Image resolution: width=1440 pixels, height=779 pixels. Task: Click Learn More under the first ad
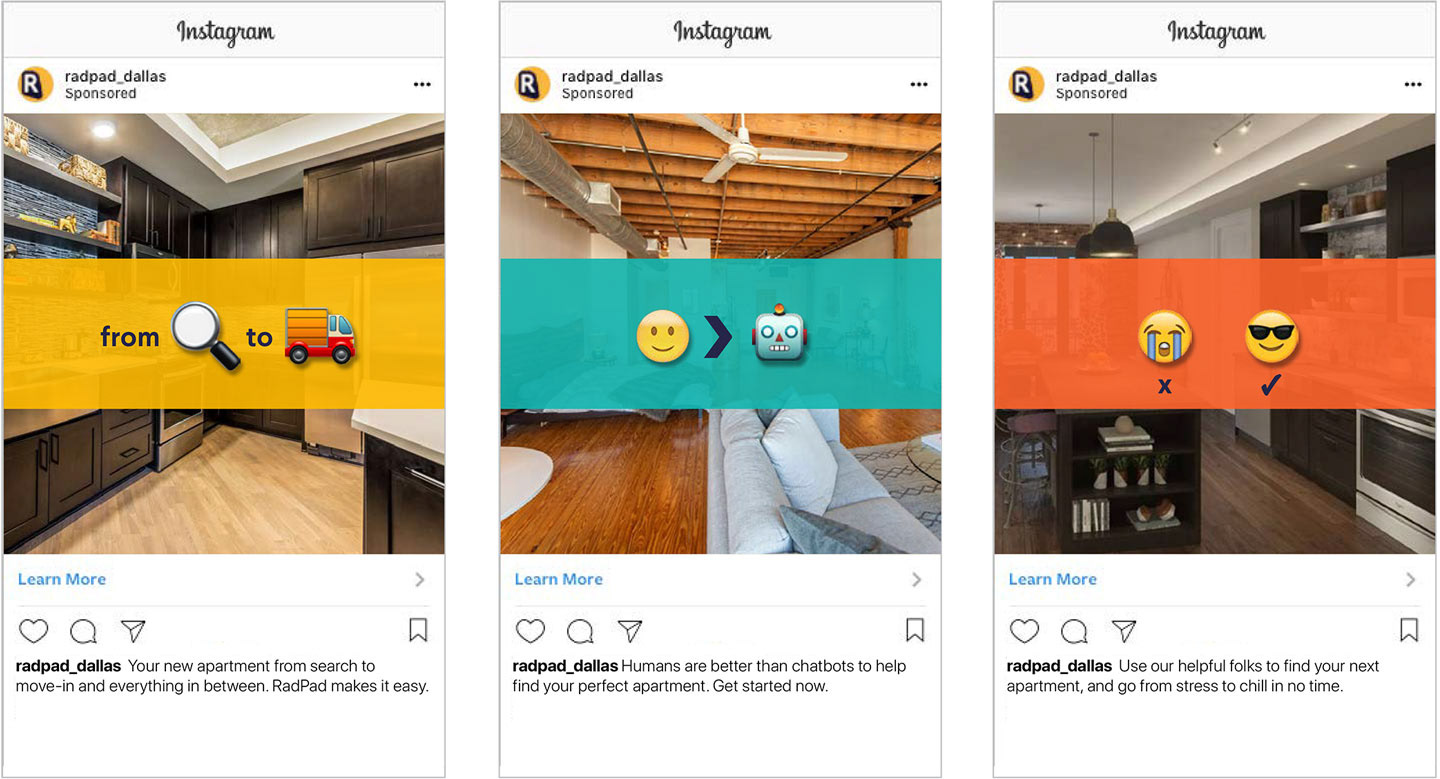tap(62, 579)
